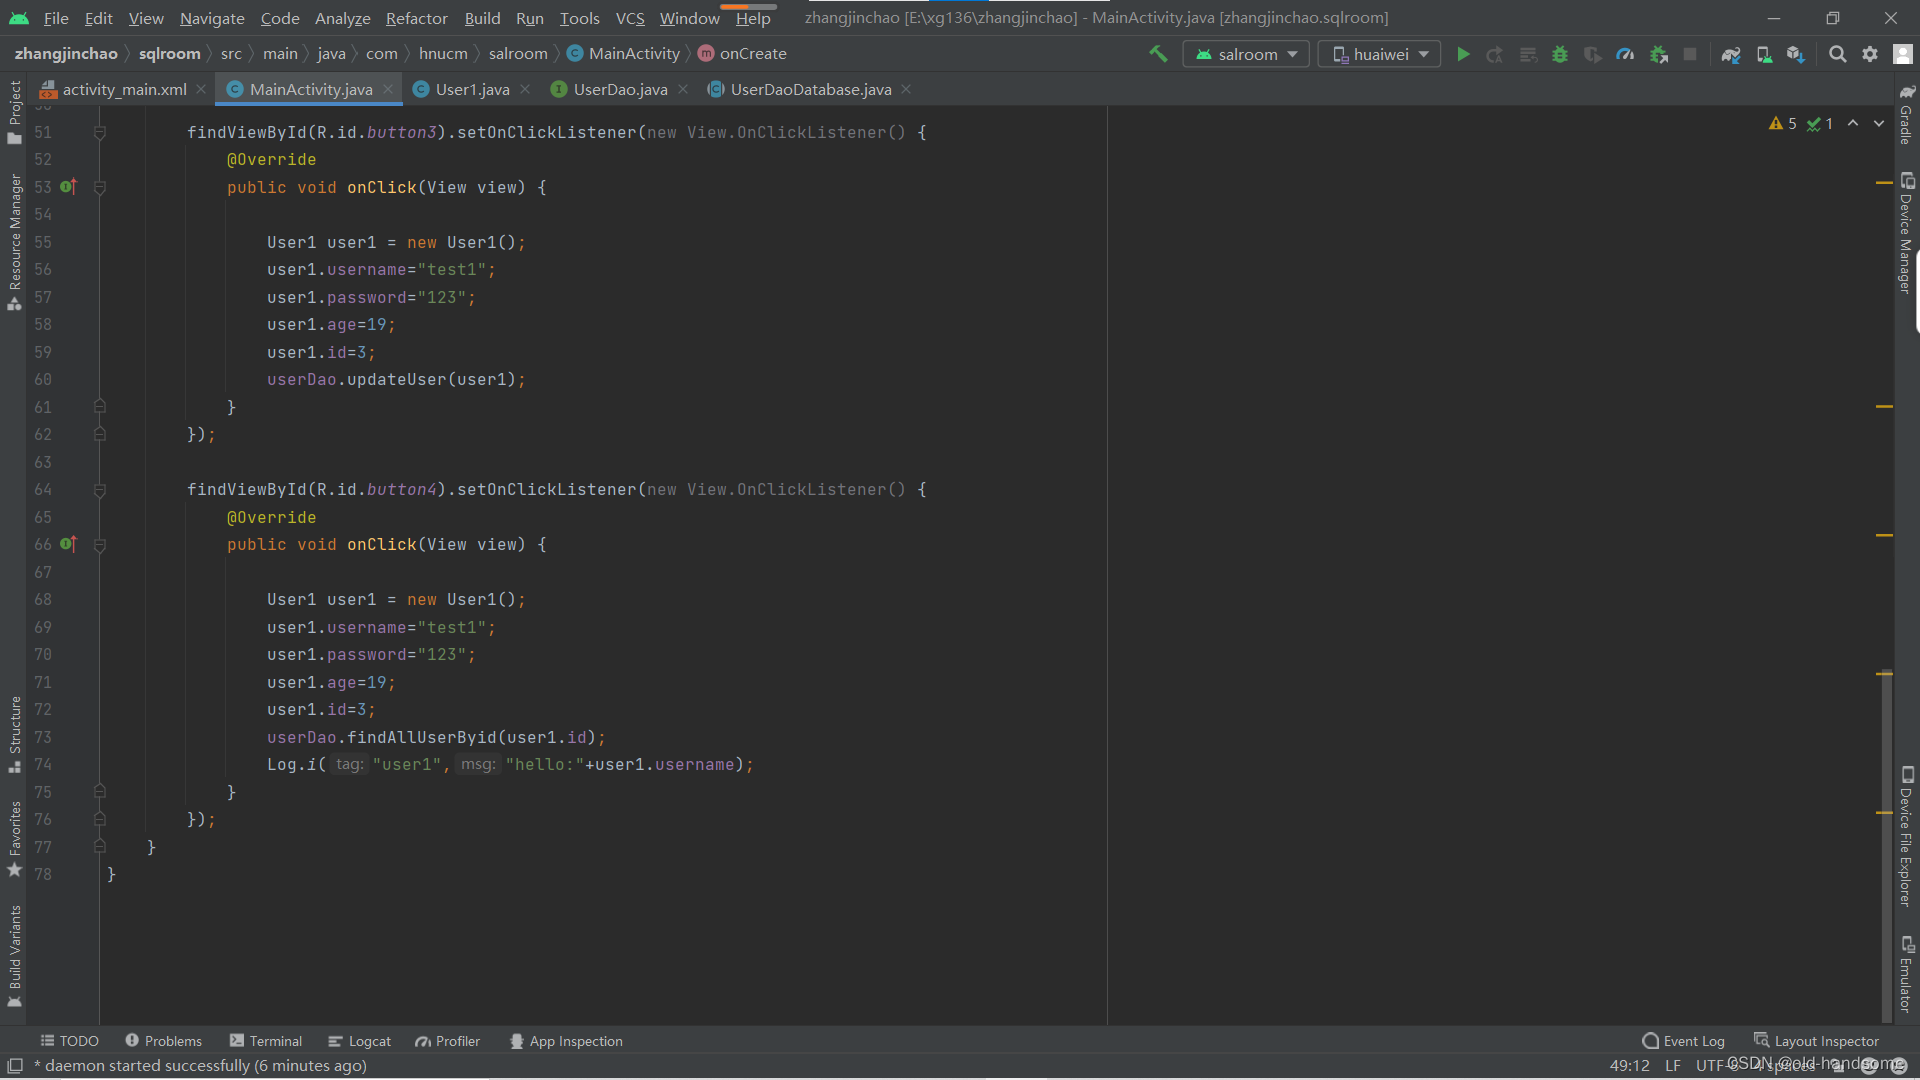The width and height of the screenshot is (1920, 1080).
Task: Open the AVD Device Manager toolbar icon
Action: point(1764,54)
